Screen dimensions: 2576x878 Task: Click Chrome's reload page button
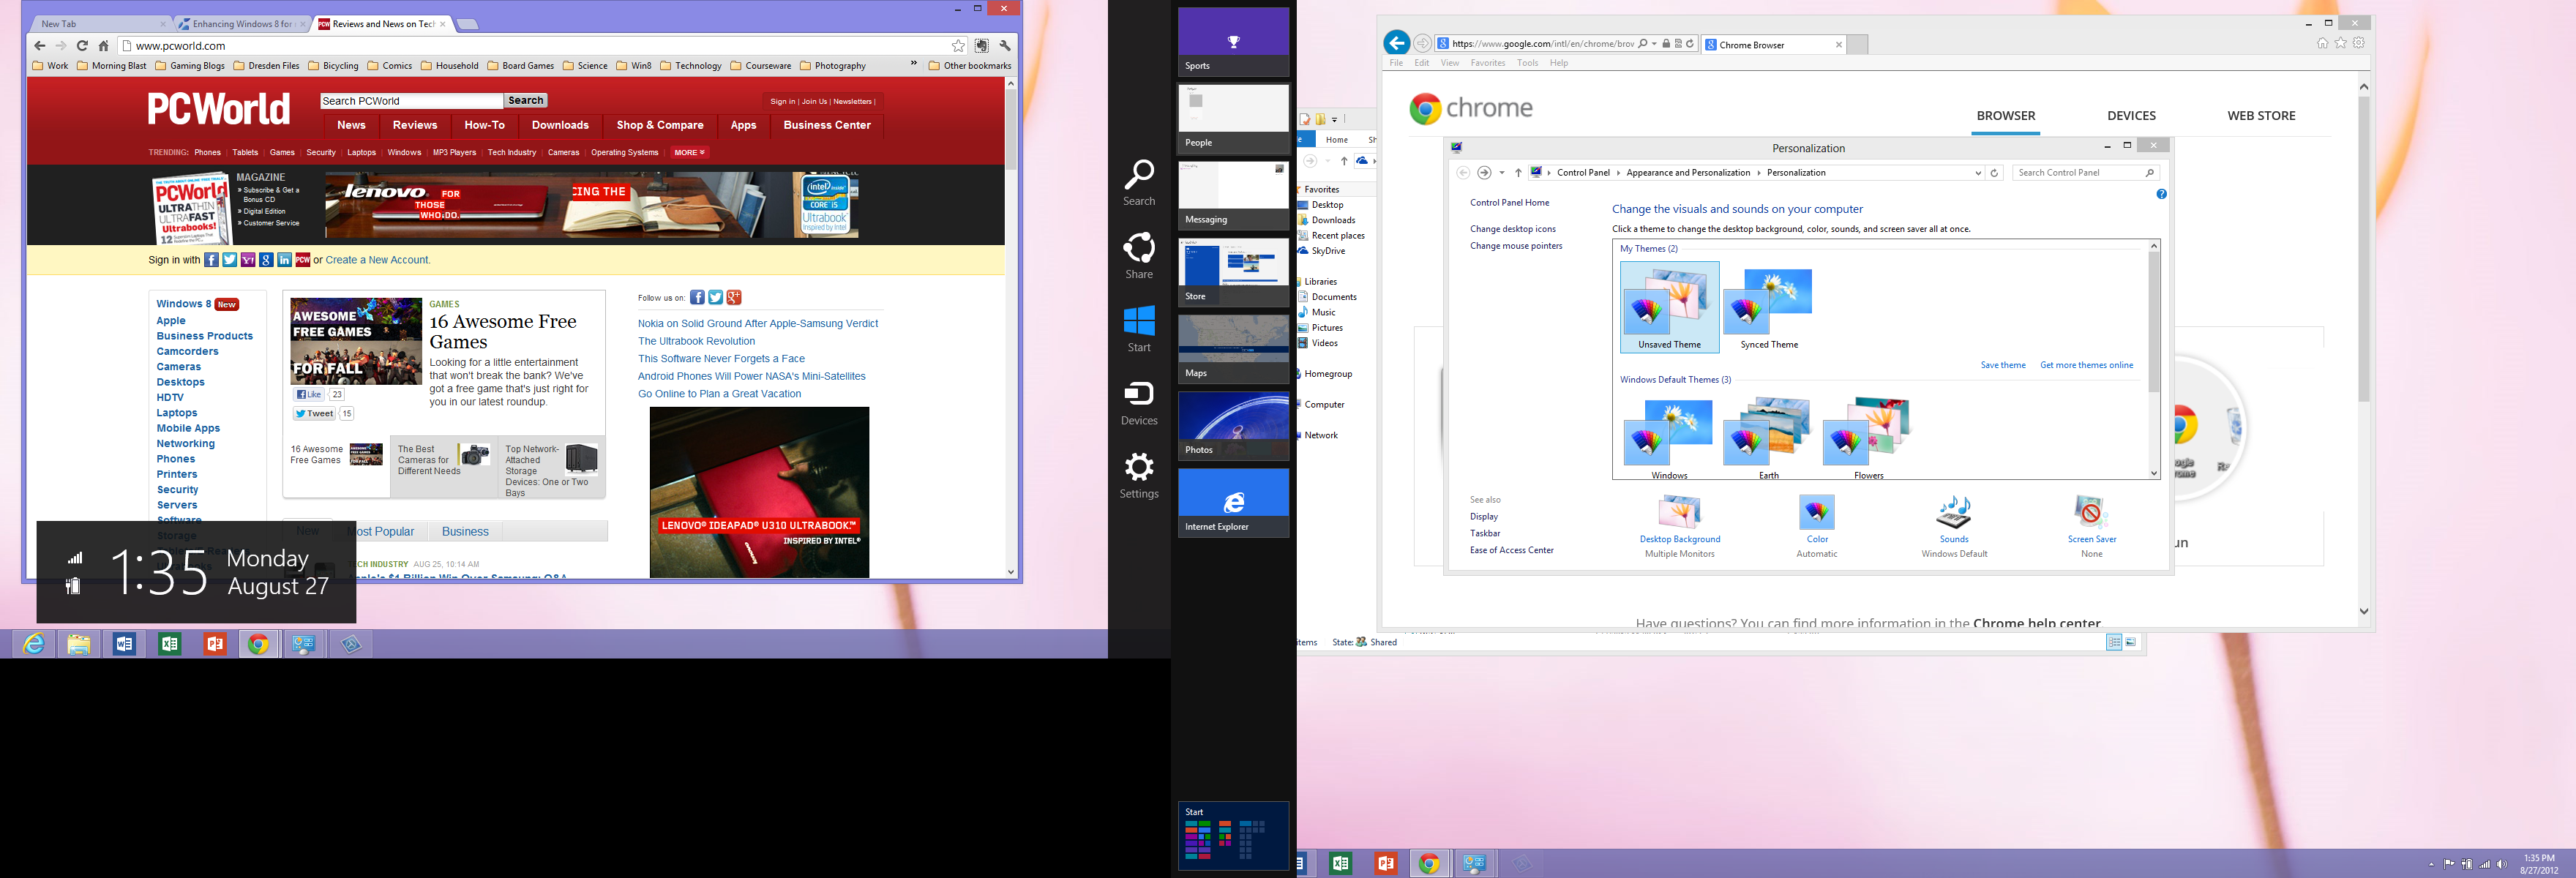pyautogui.click(x=82, y=46)
